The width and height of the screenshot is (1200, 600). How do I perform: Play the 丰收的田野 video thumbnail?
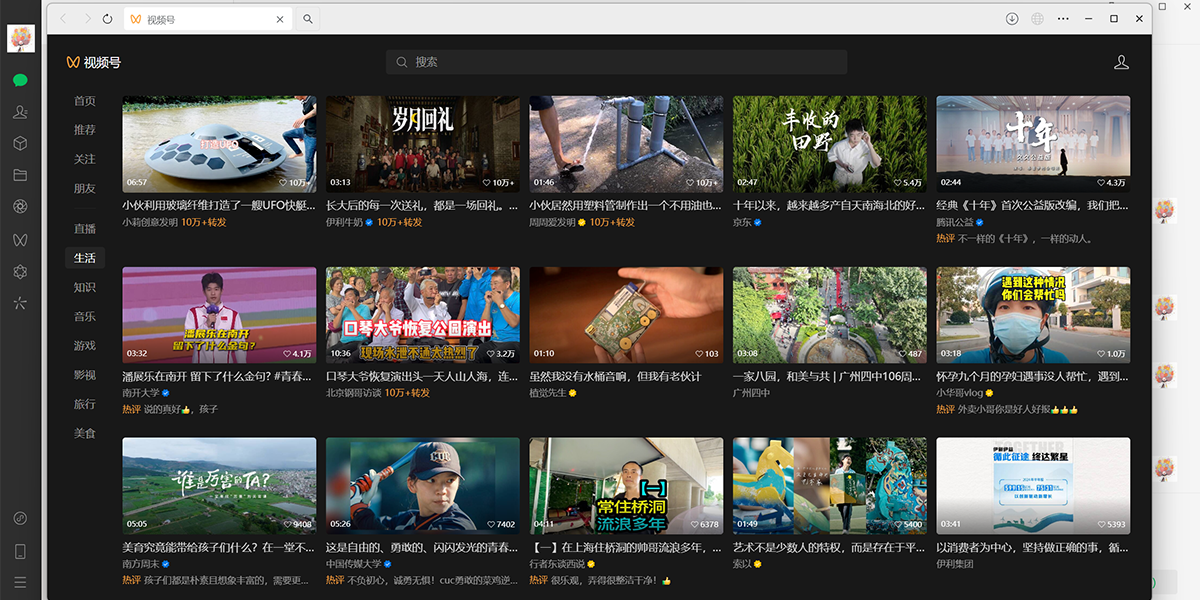[x=829, y=143]
